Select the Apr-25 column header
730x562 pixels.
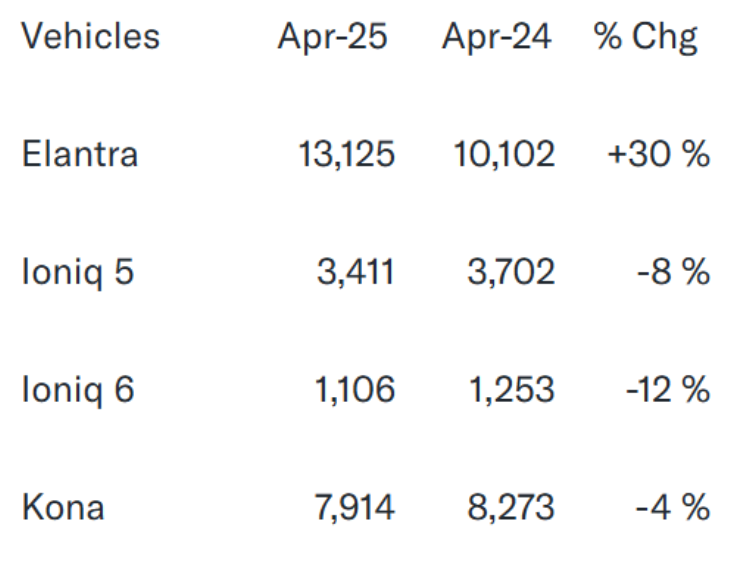click(332, 37)
